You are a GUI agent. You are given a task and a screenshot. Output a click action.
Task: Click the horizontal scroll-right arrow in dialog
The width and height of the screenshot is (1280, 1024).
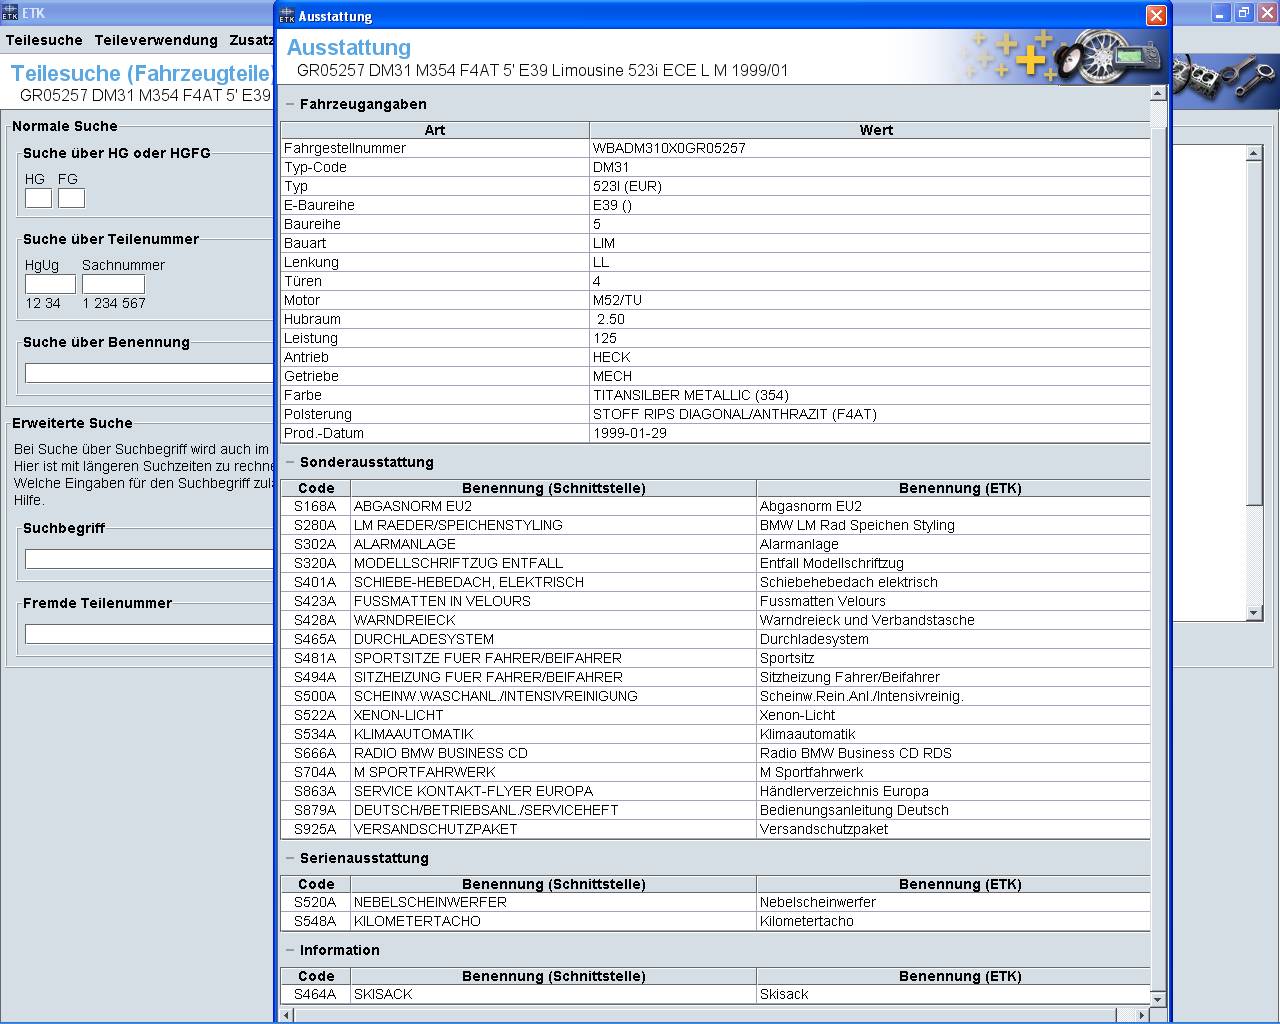(1143, 1015)
